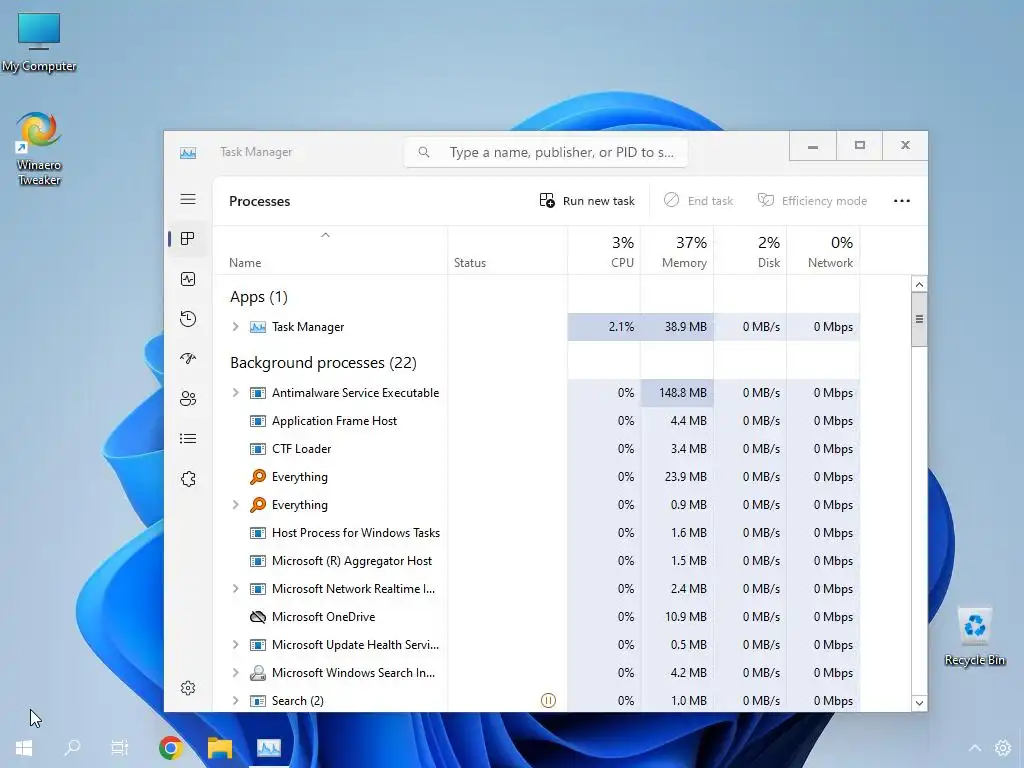
Task: Open Task Manager settings gear
Action: tap(188, 688)
